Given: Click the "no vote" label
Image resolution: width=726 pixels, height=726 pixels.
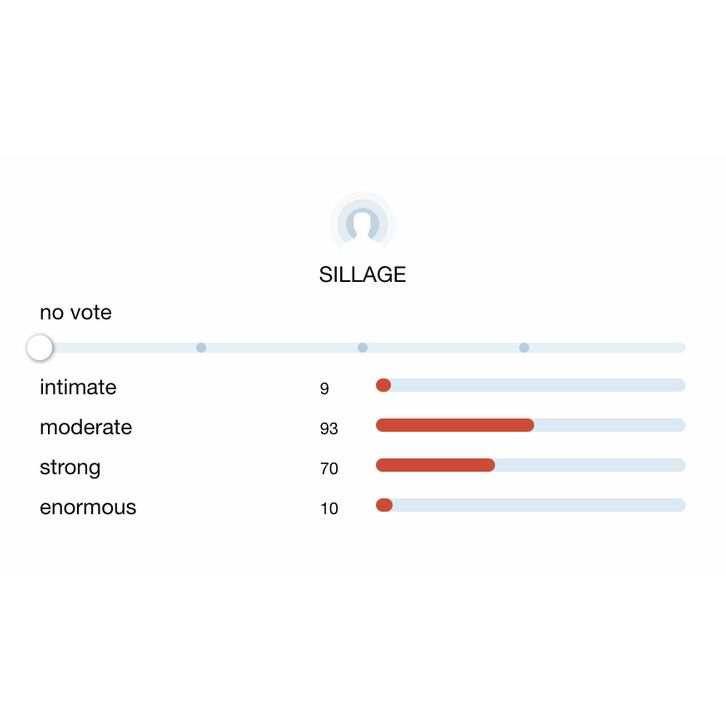Looking at the screenshot, I should click(76, 313).
